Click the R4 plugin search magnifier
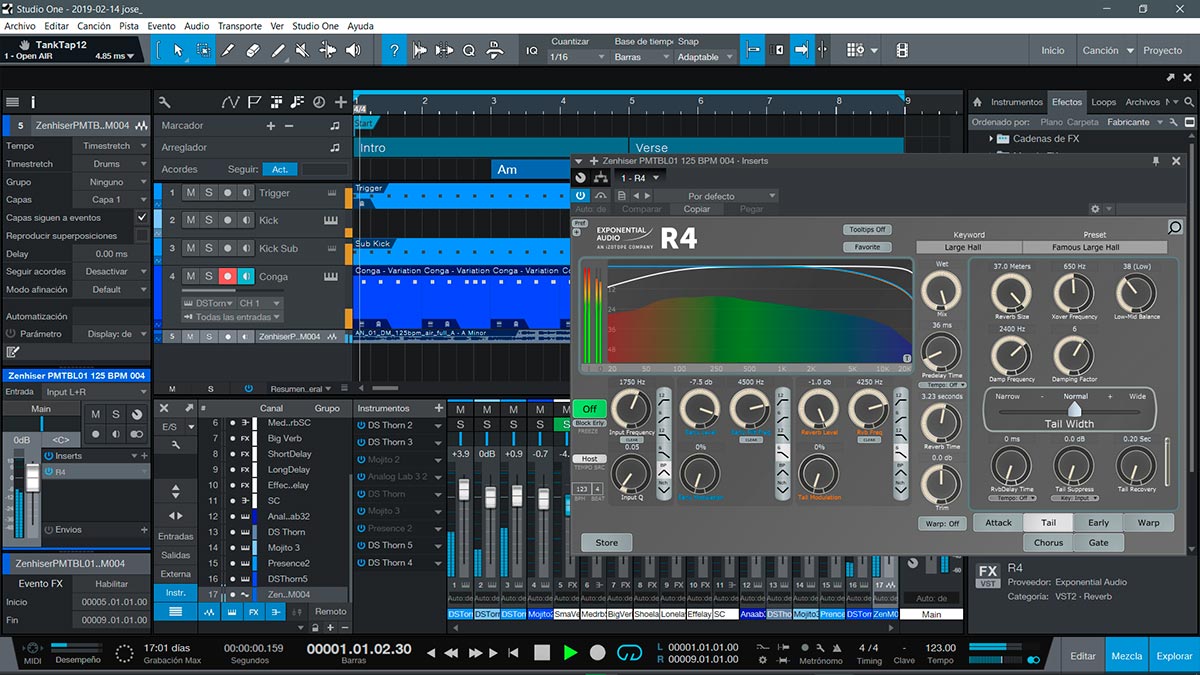The image size is (1200, 675). click(x=1175, y=228)
